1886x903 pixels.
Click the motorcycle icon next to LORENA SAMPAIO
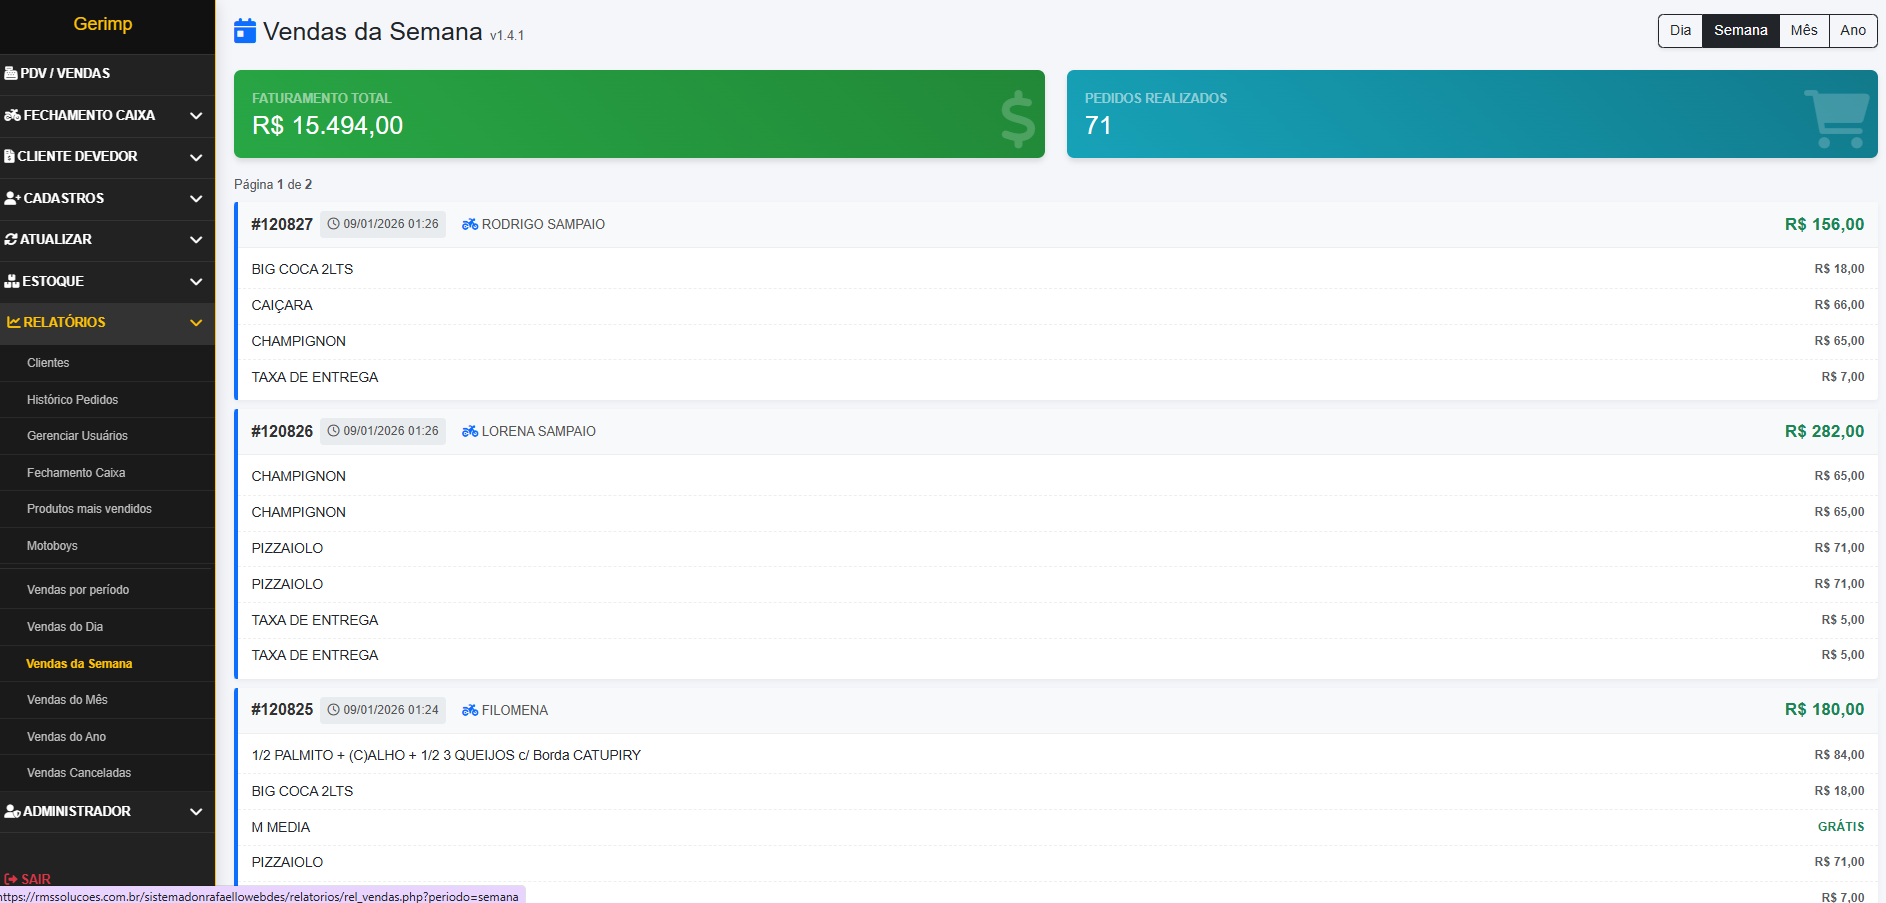pyautogui.click(x=470, y=431)
